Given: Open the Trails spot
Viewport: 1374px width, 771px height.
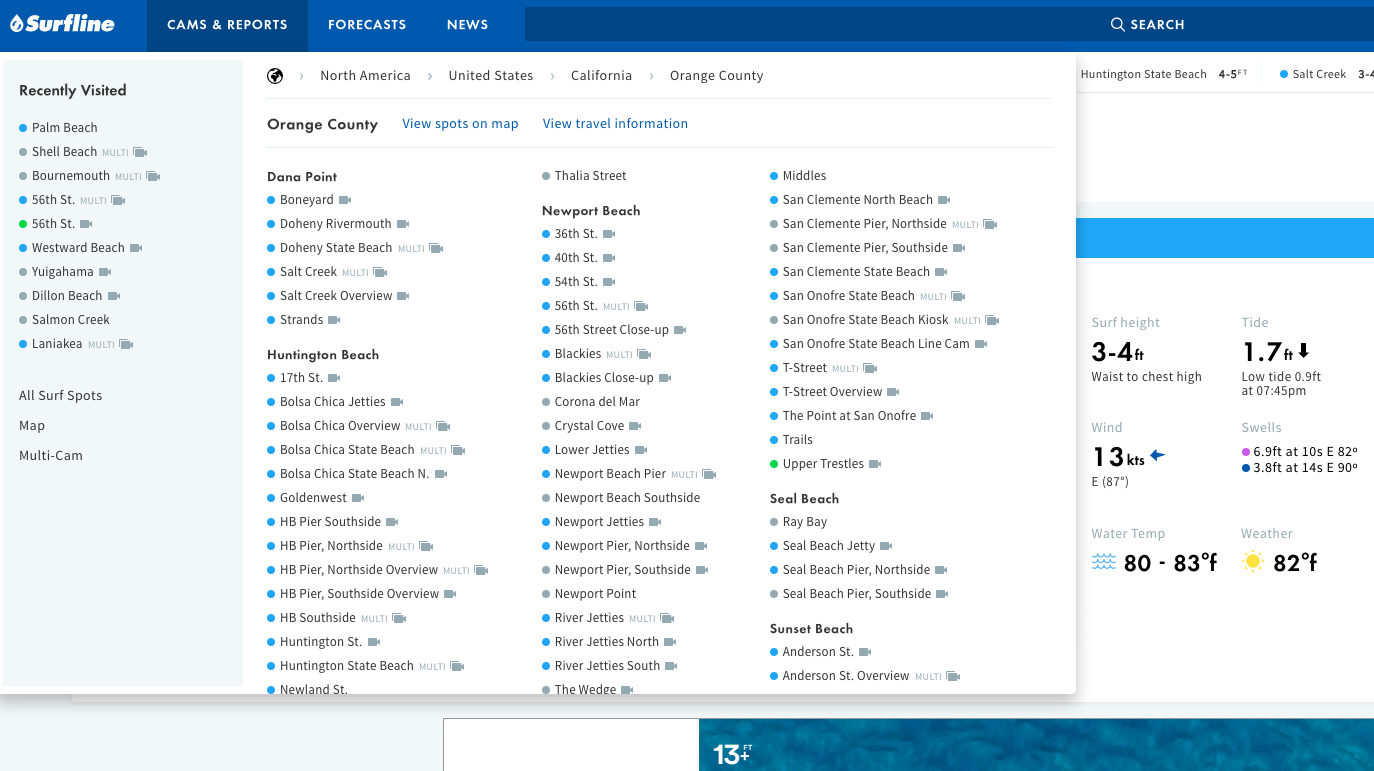Looking at the screenshot, I should [797, 440].
